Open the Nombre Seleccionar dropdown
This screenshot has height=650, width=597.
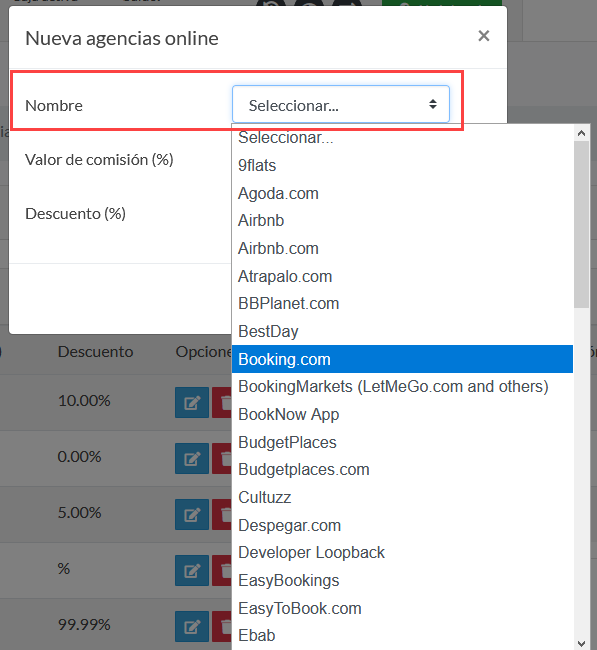[341, 104]
